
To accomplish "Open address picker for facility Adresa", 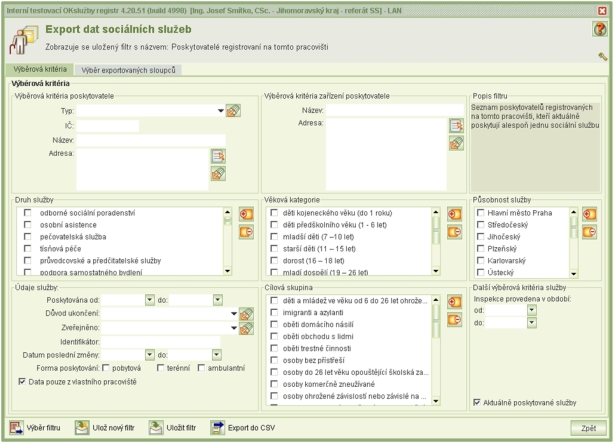I will coord(456,126).
